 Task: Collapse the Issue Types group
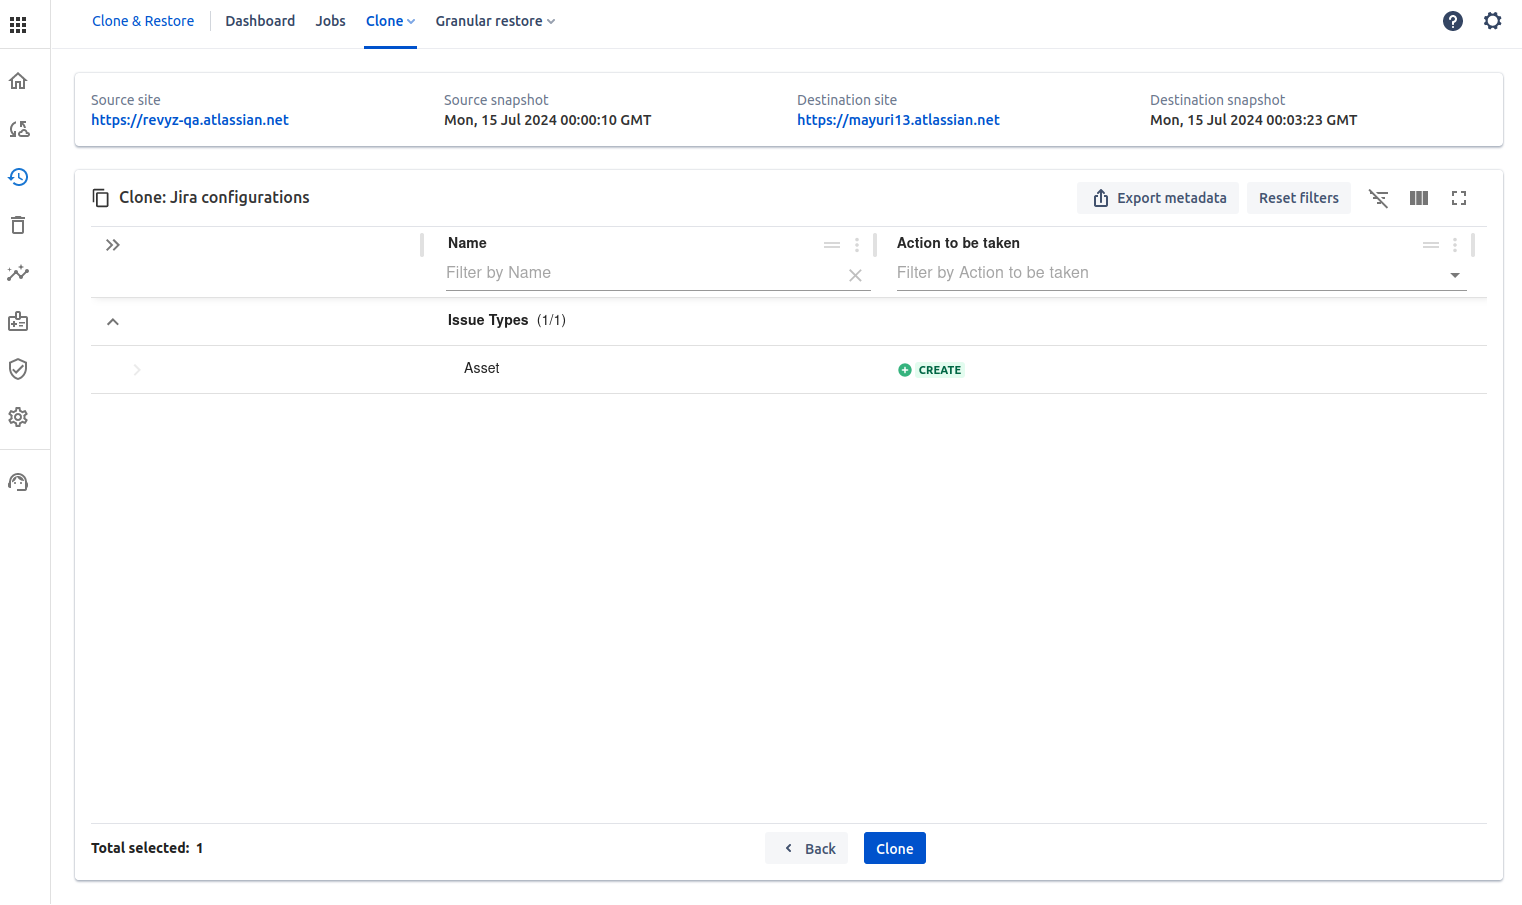(113, 321)
